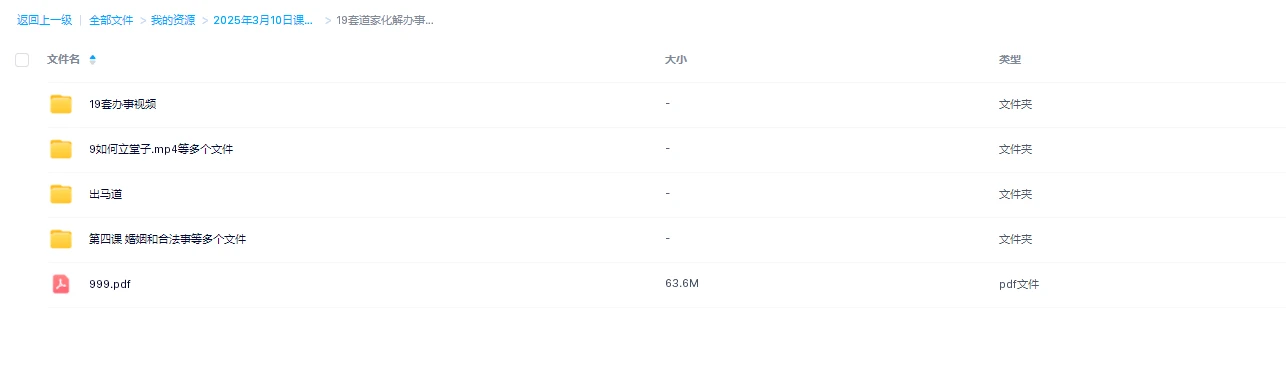Open the 出马道 folder name
The width and height of the screenshot is (1286, 391).
click(x=105, y=194)
